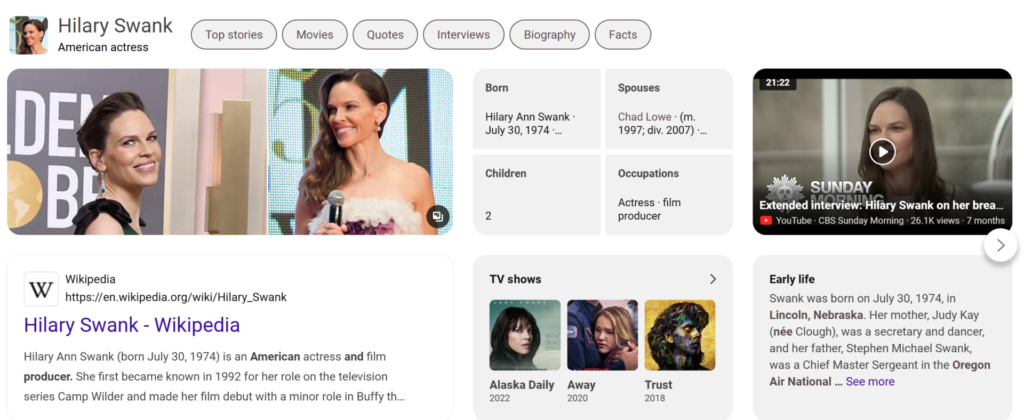
Task: Click the Golden Globes photo of Swank
Action: pyautogui.click(x=137, y=151)
